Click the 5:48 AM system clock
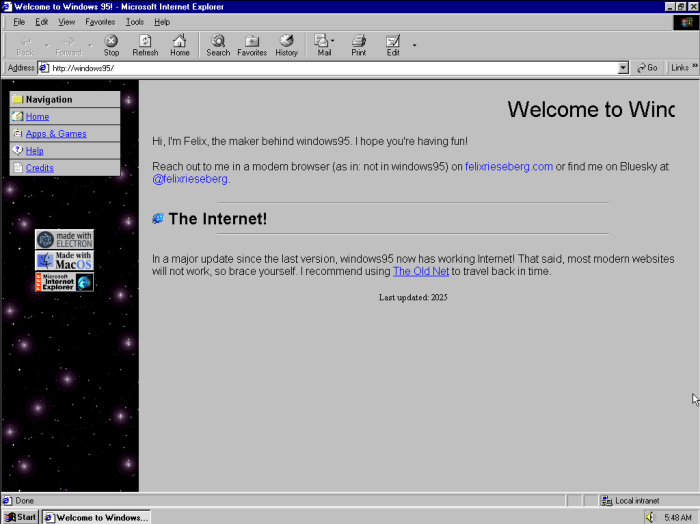This screenshot has height=524, width=700. pyautogui.click(x=678, y=518)
